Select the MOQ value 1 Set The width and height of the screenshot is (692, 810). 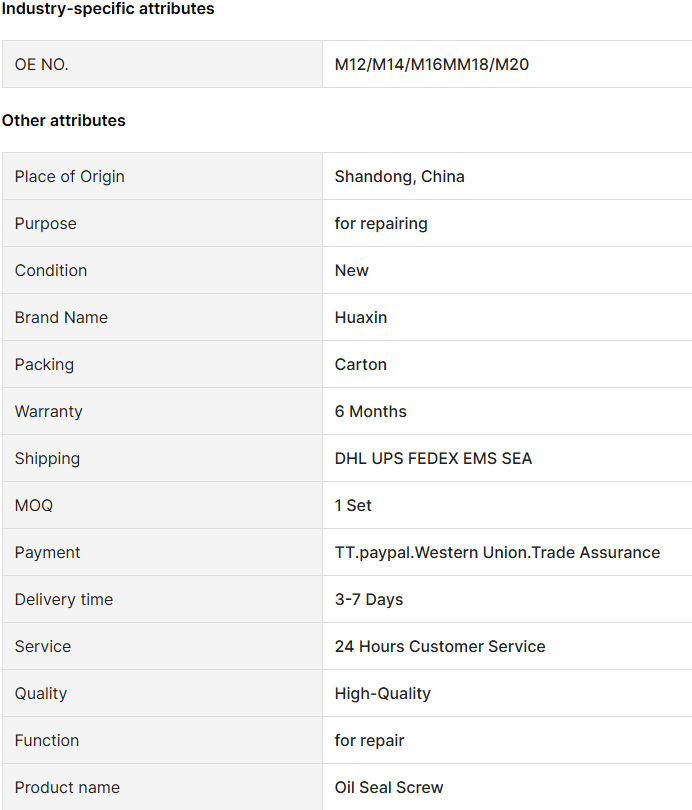tap(353, 506)
